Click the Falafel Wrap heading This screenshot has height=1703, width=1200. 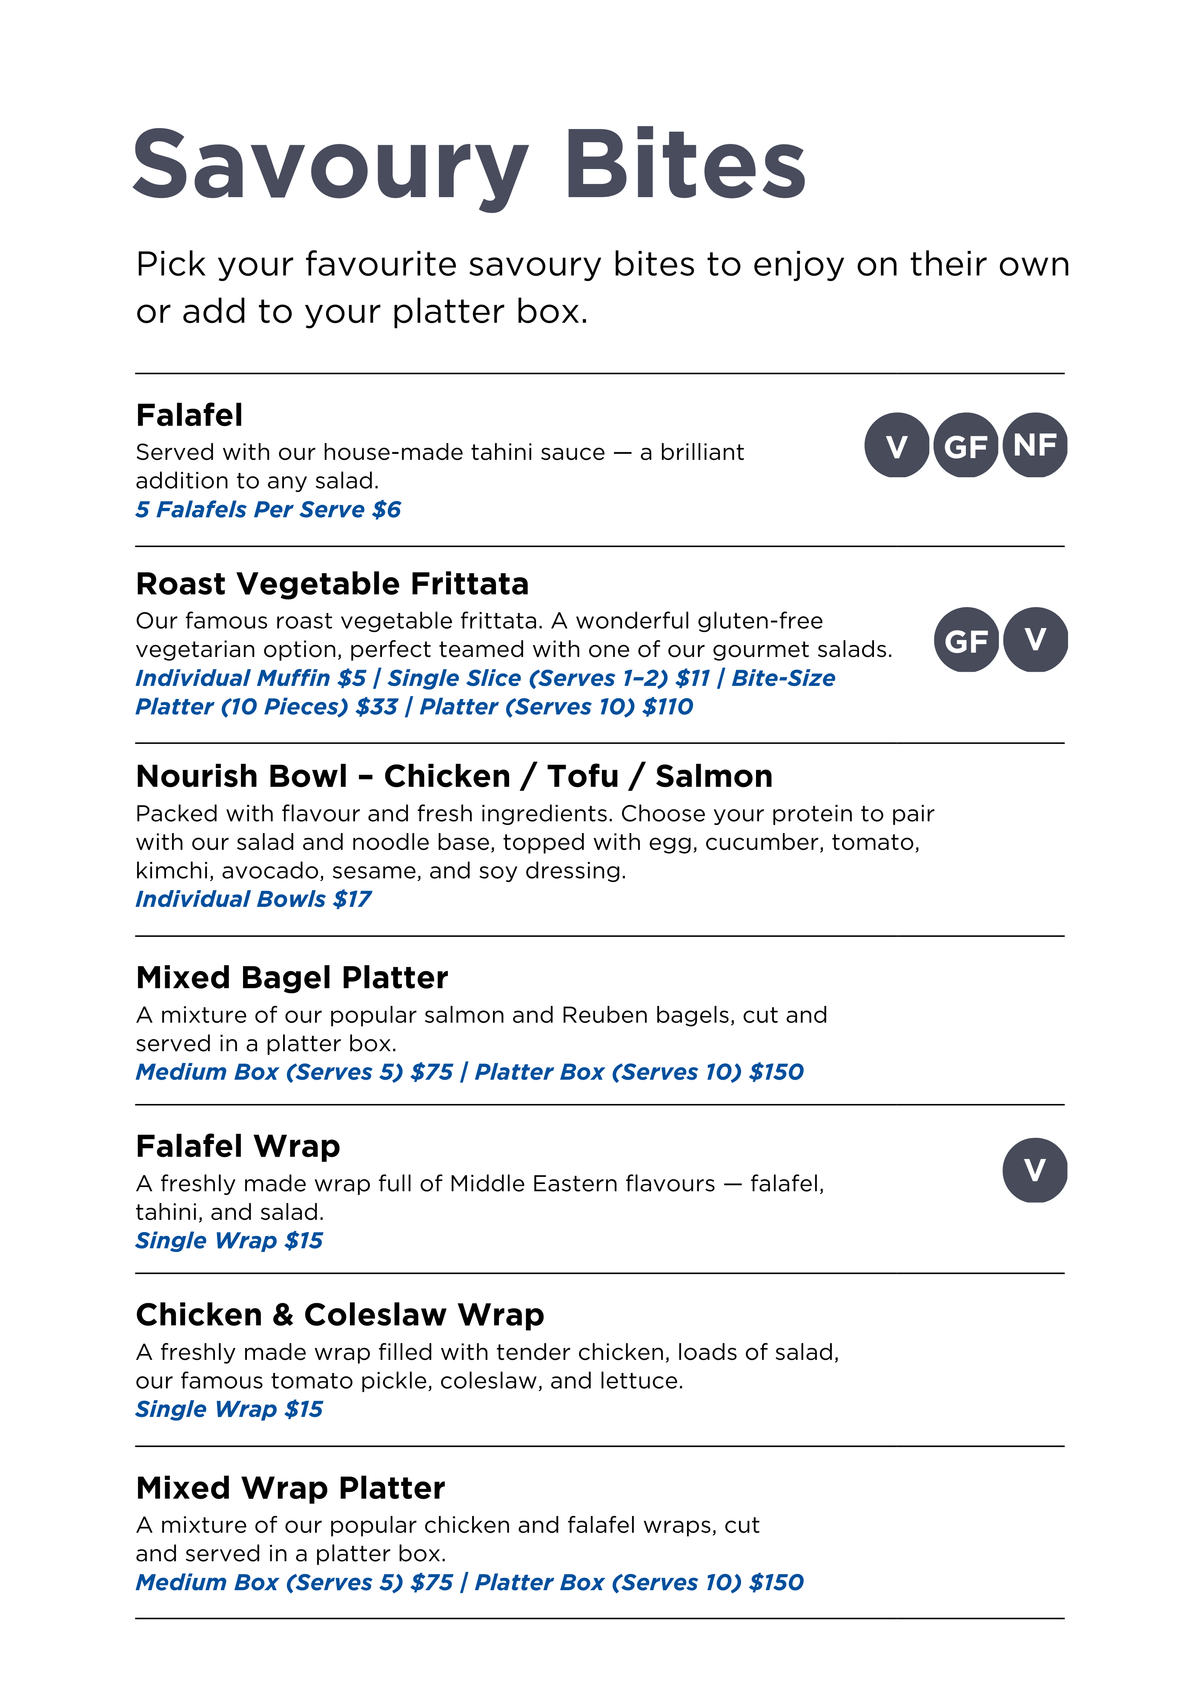(238, 1147)
